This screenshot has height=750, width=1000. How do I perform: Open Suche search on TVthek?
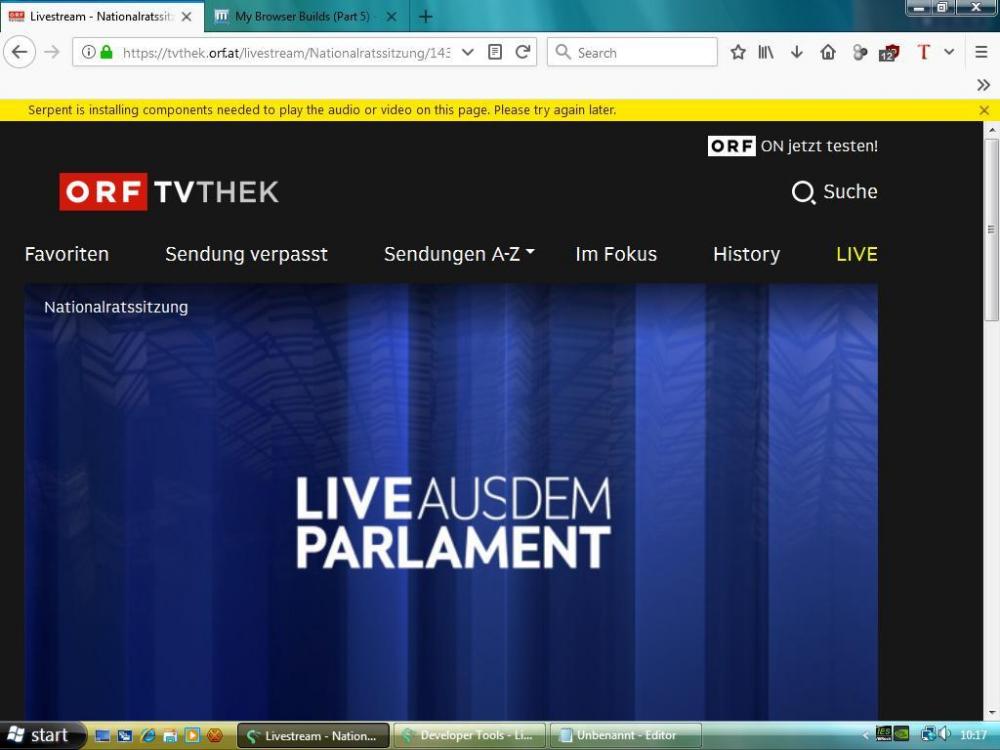pyautogui.click(x=834, y=191)
